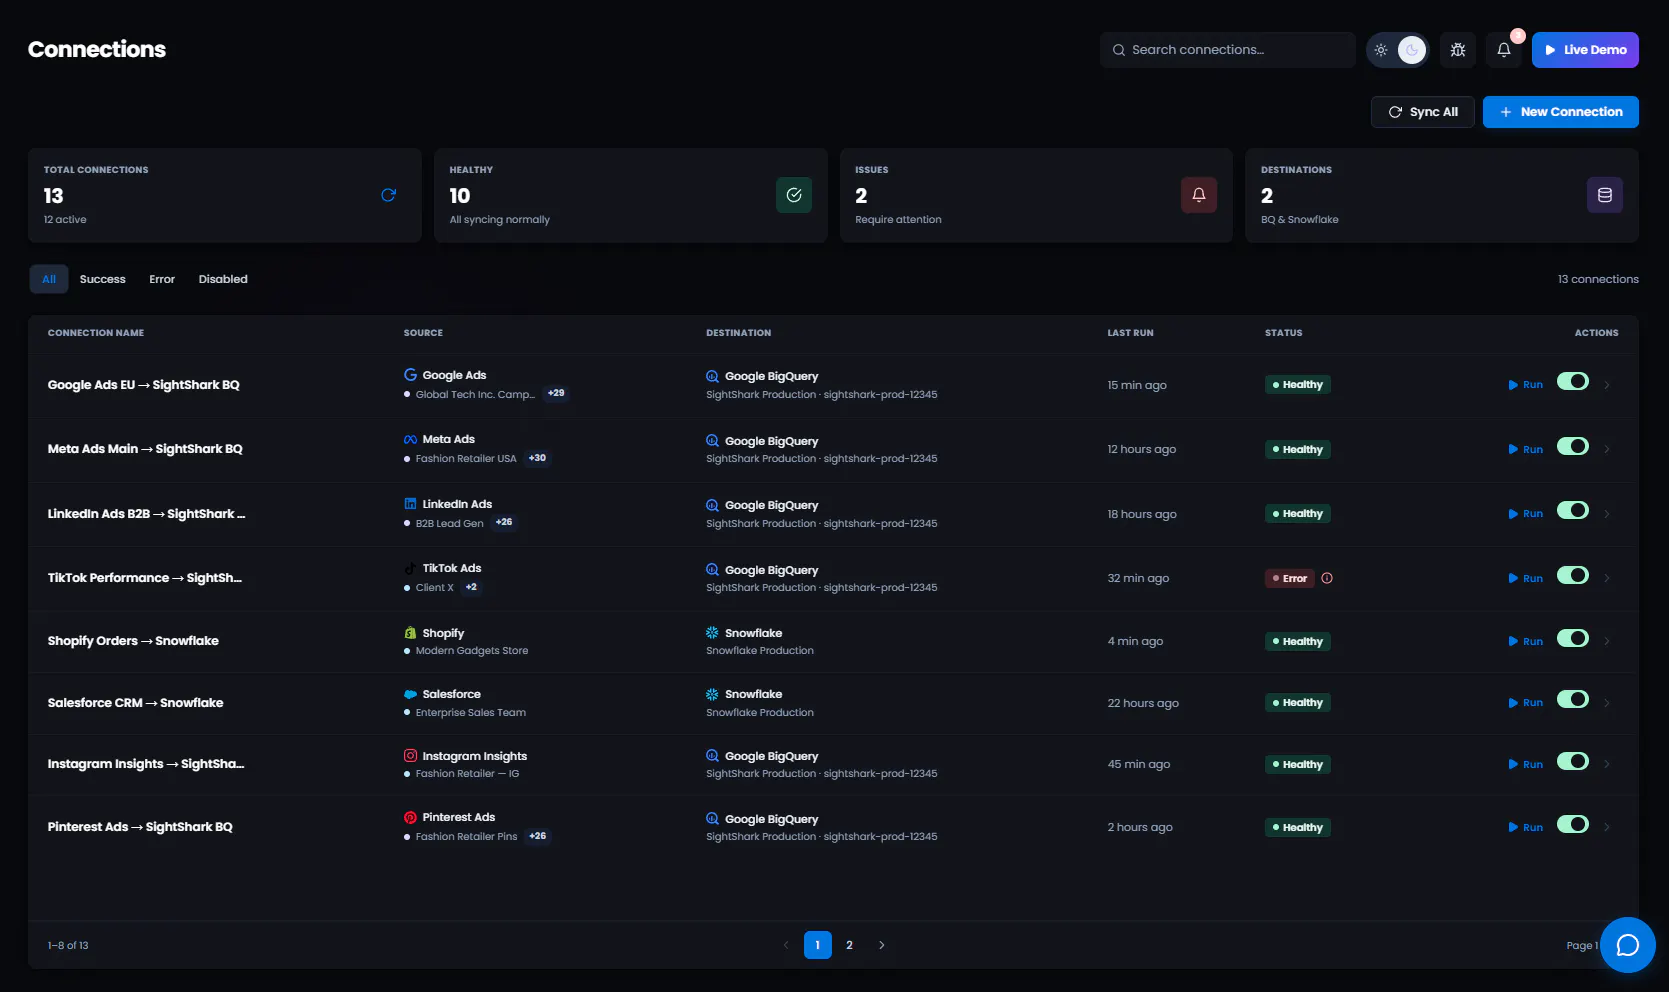Show the +29 more Google Ads accounts
Screen dimensions: 1669x992
(x=556, y=394)
